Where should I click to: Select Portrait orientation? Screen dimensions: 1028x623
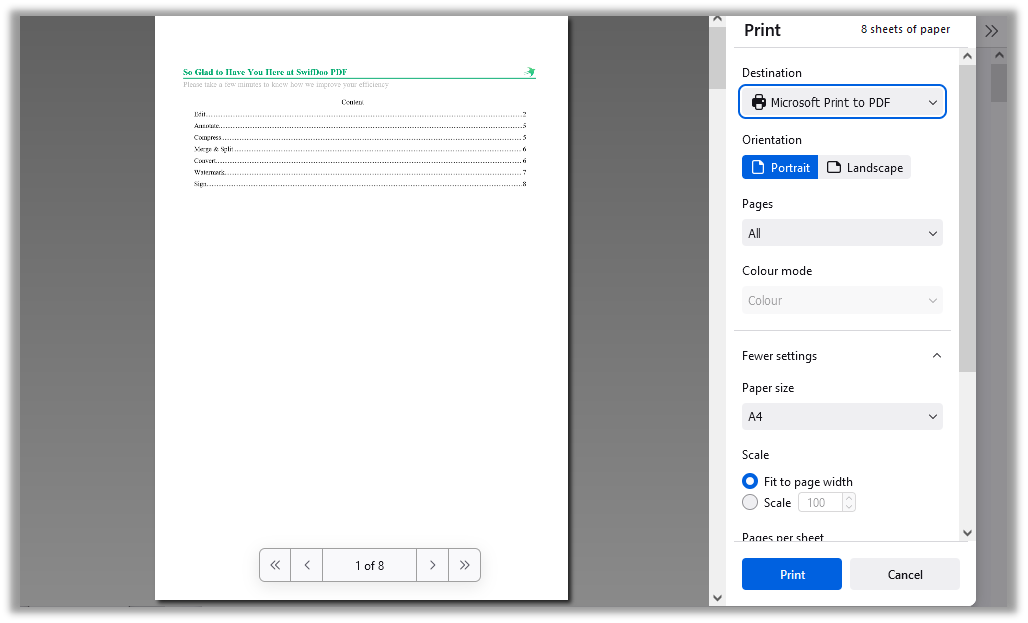coord(780,167)
